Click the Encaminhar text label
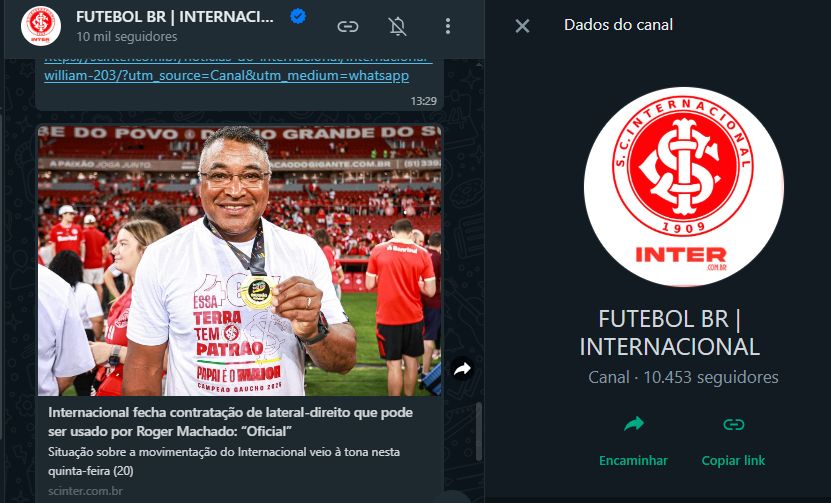This screenshot has width=831, height=503. [633, 460]
